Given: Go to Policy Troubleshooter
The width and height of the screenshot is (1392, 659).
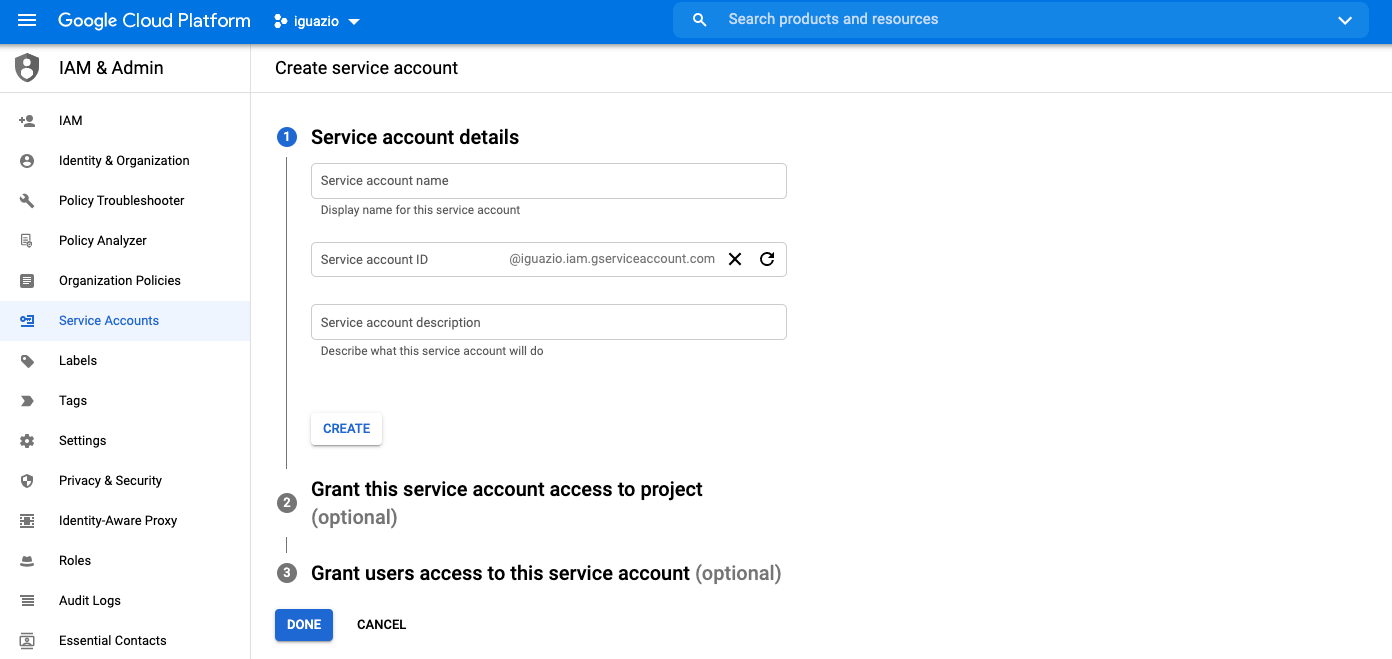Looking at the screenshot, I should [x=125, y=201].
